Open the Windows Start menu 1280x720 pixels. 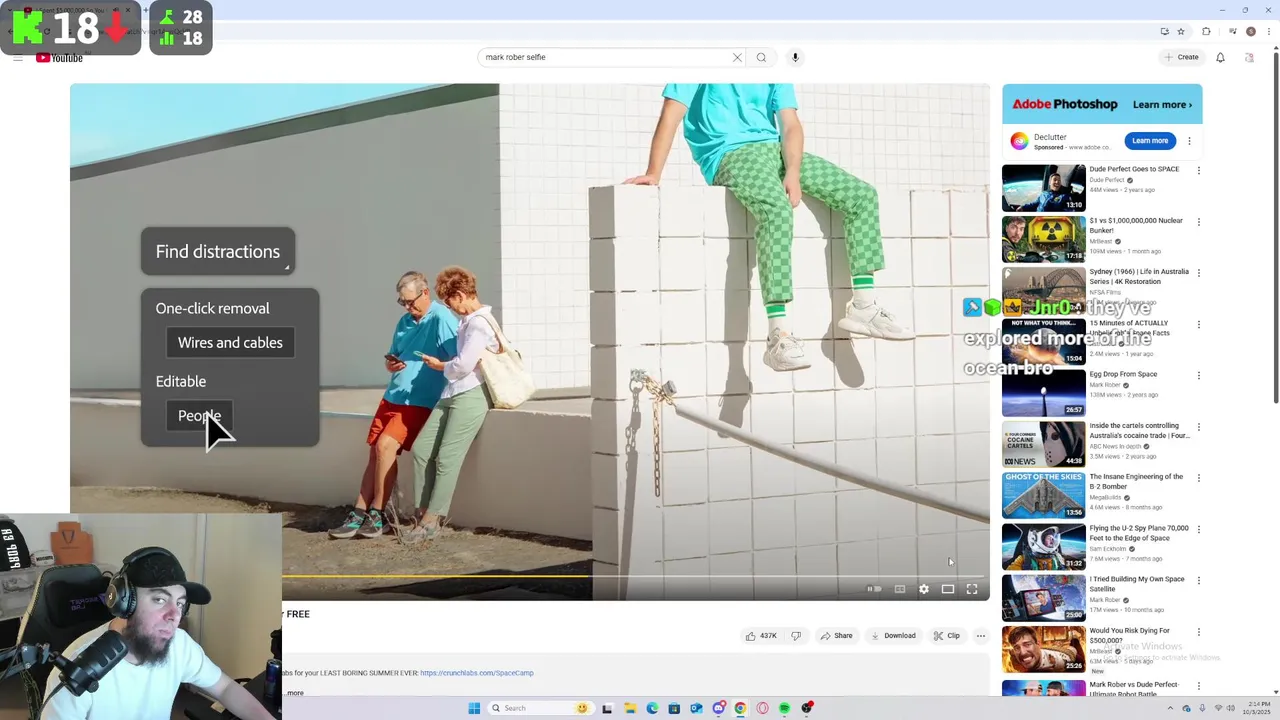click(474, 708)
